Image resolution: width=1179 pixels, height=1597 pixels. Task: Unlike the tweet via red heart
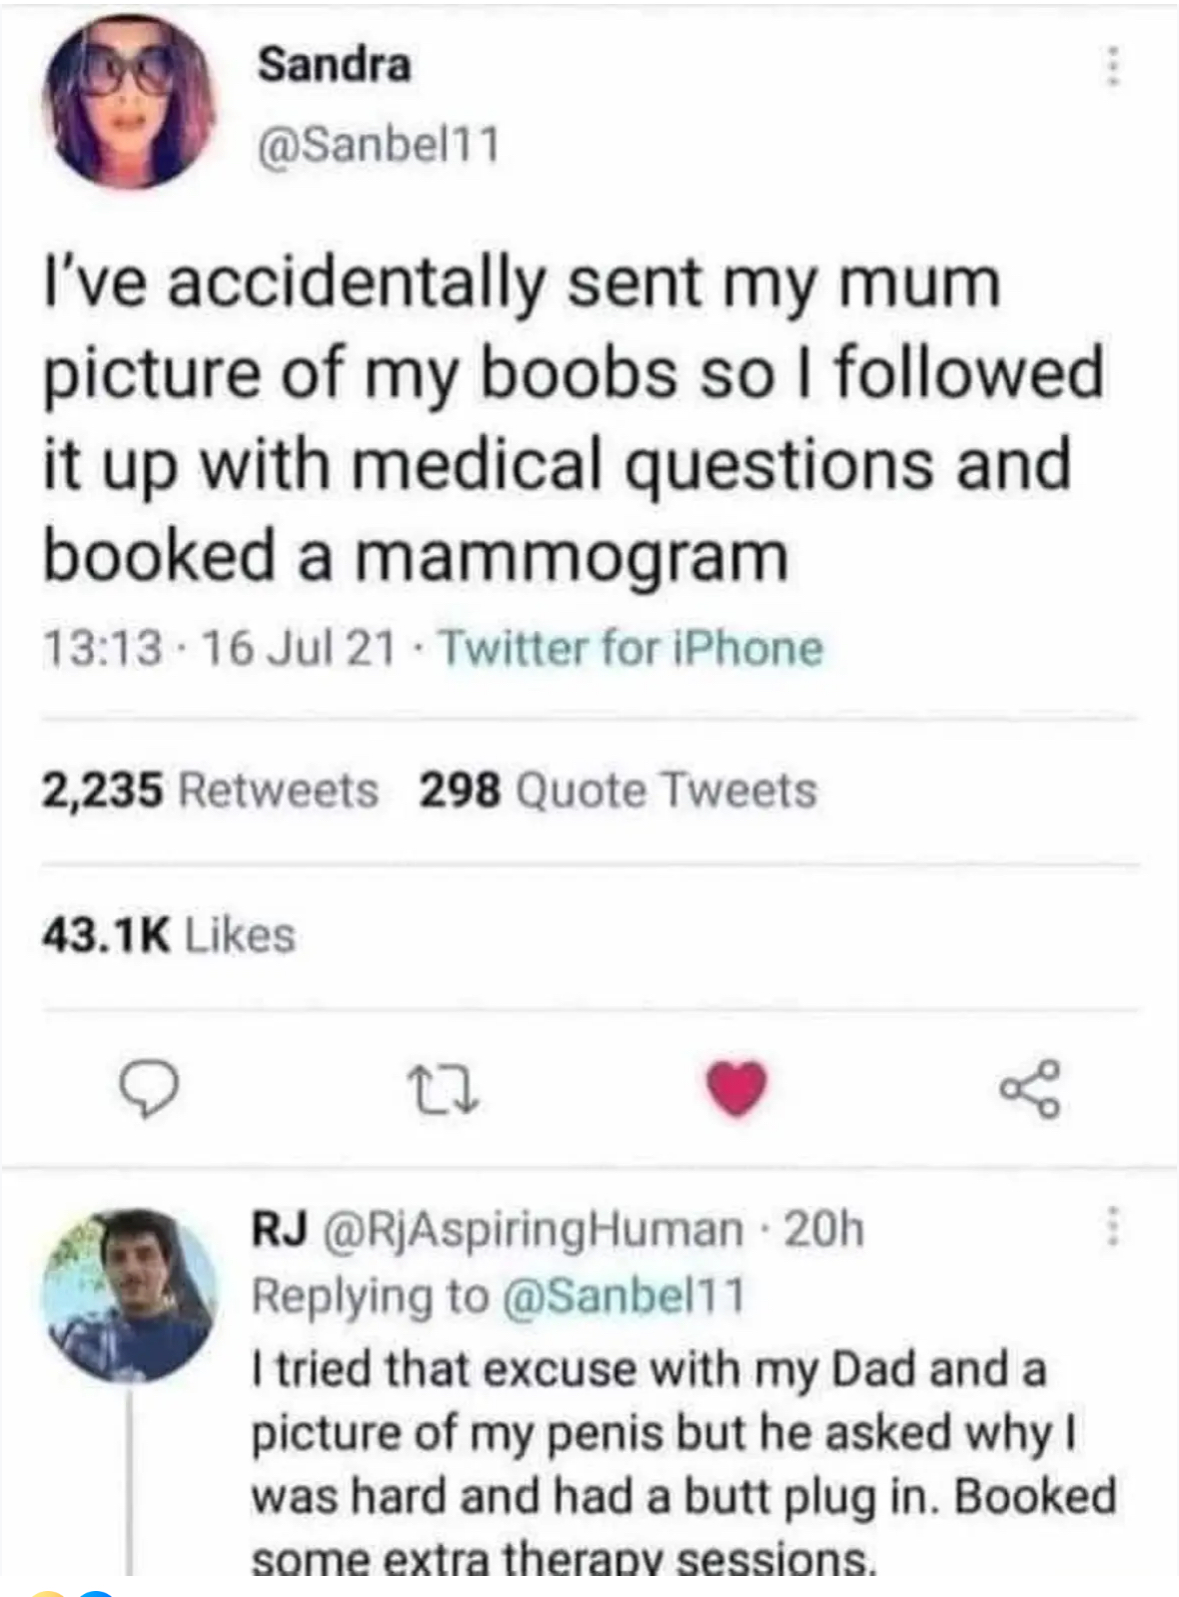point(737,1087)
